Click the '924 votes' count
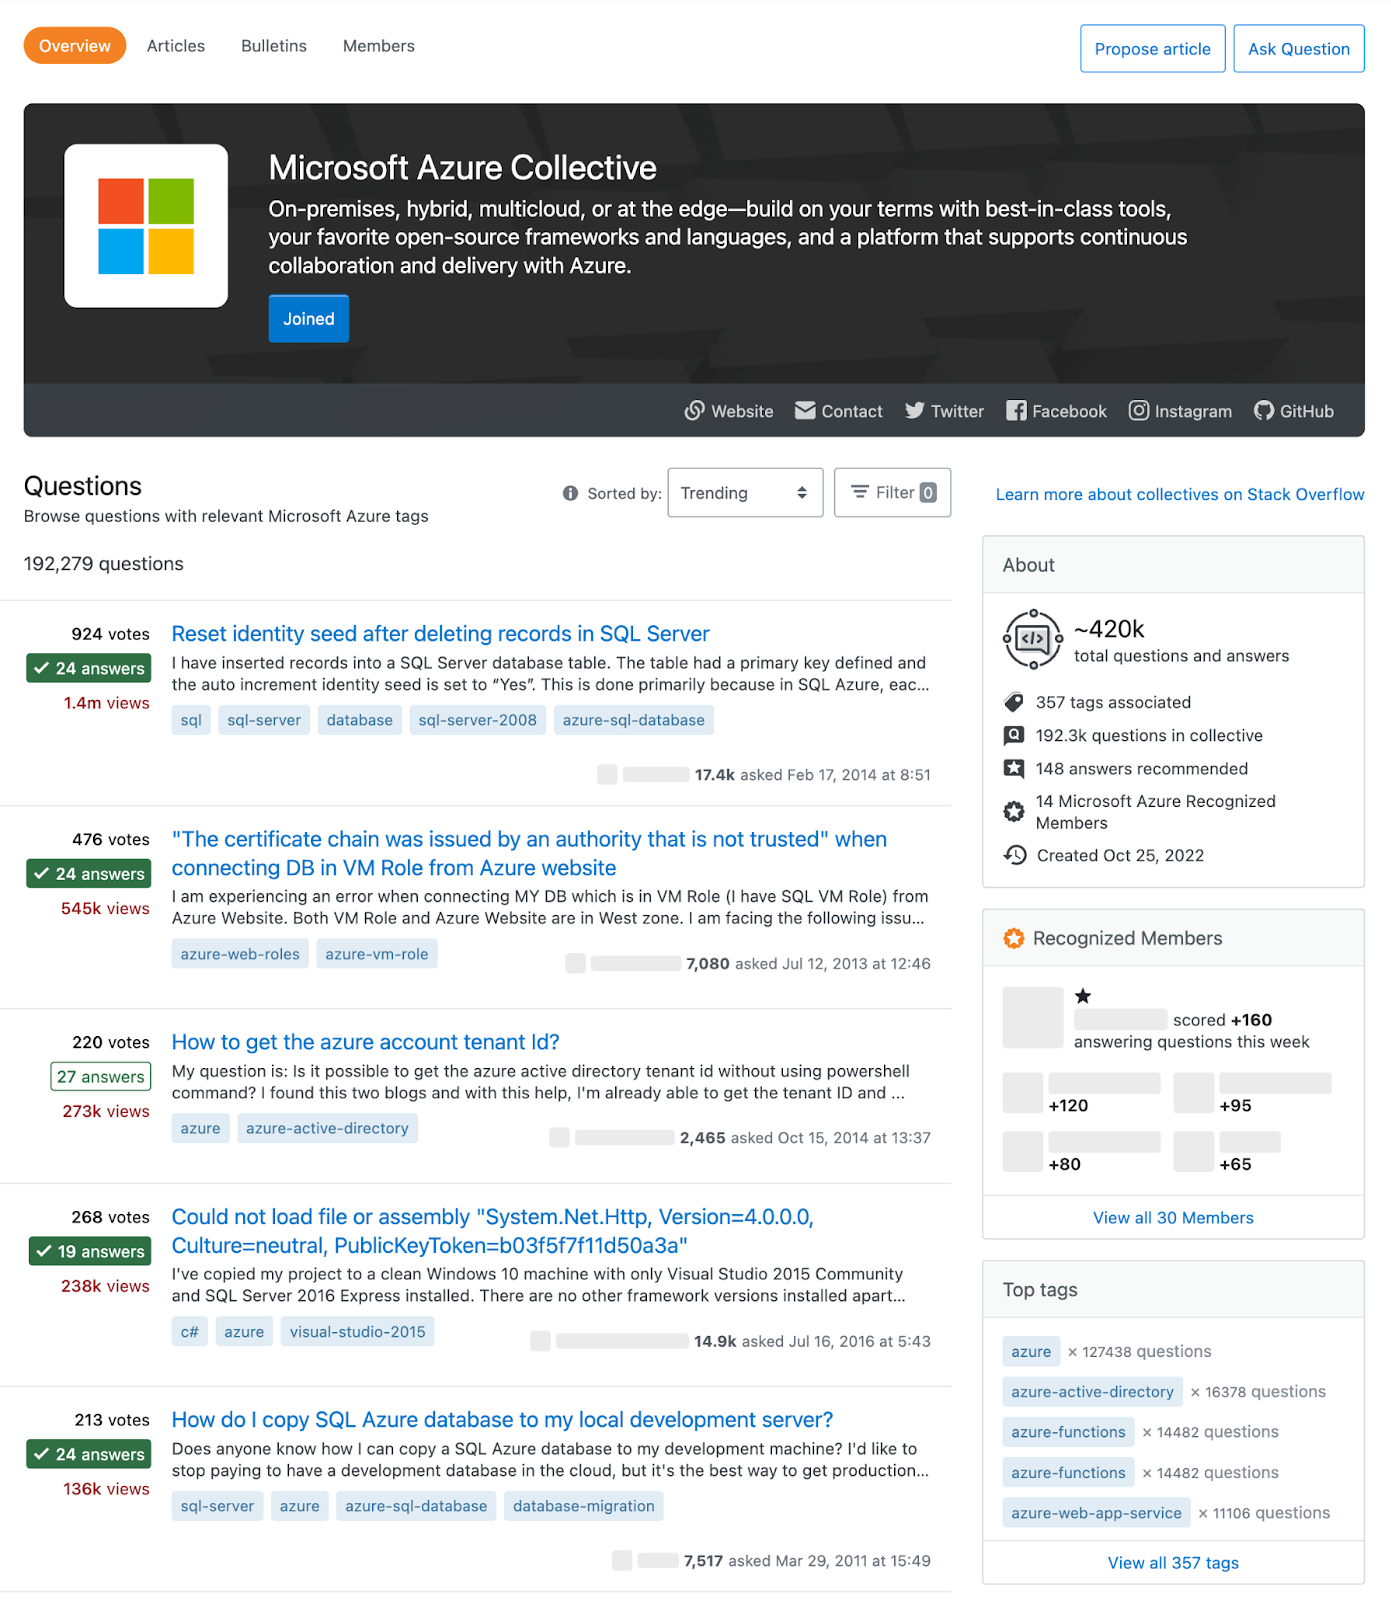This screenshot has width=1391, height=1600. [x=111, y=634]
